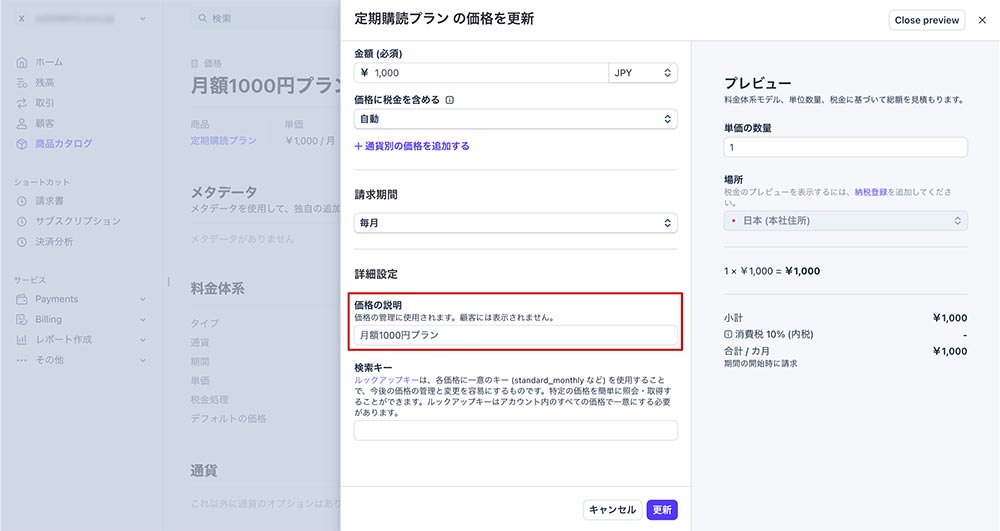This screenshot has height=531, width=1000.
Task: Open the billing period 毎月 dropdown
Action: [515, 223]
